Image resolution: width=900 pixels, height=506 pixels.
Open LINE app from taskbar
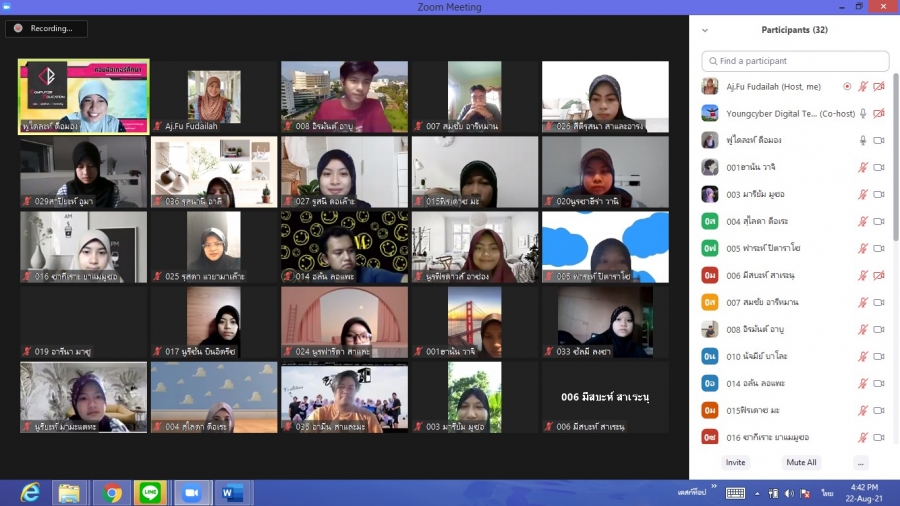tap(151, 493)
